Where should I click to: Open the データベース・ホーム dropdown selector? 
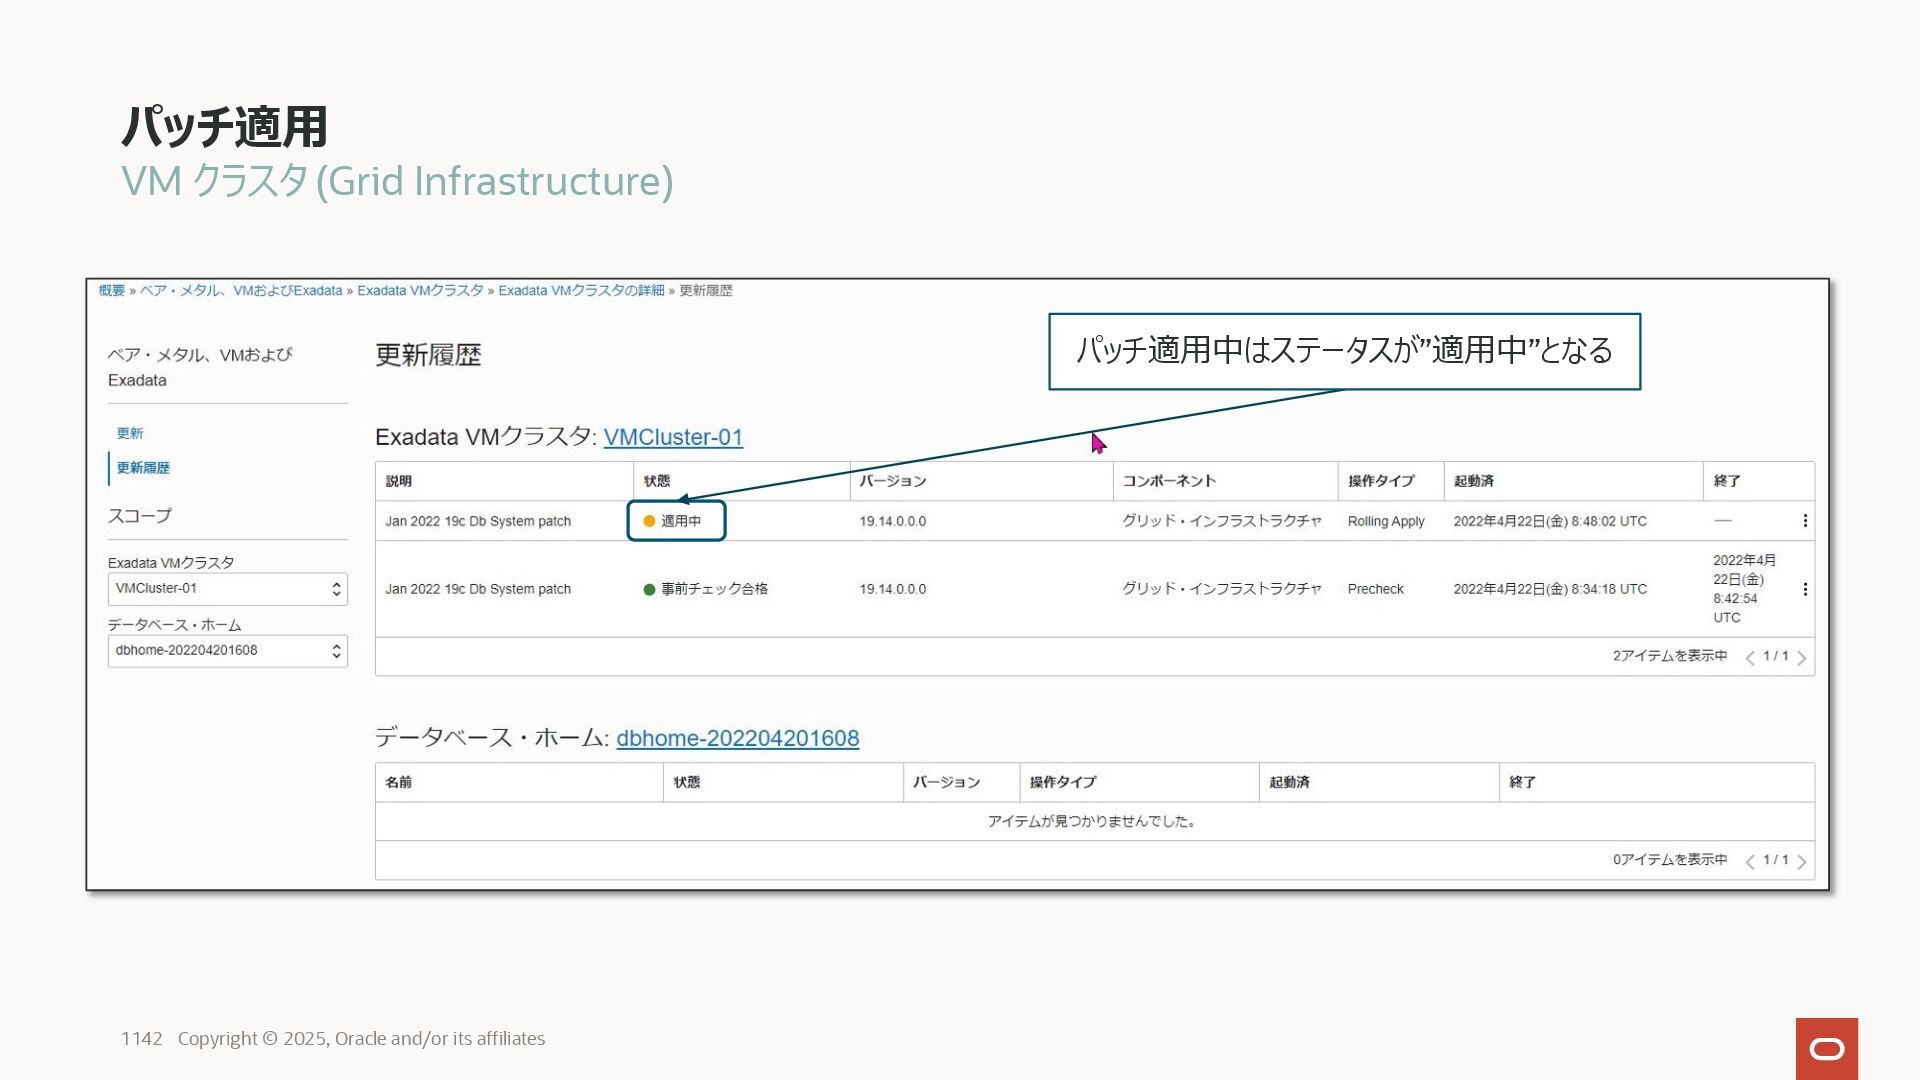(227, 651)
